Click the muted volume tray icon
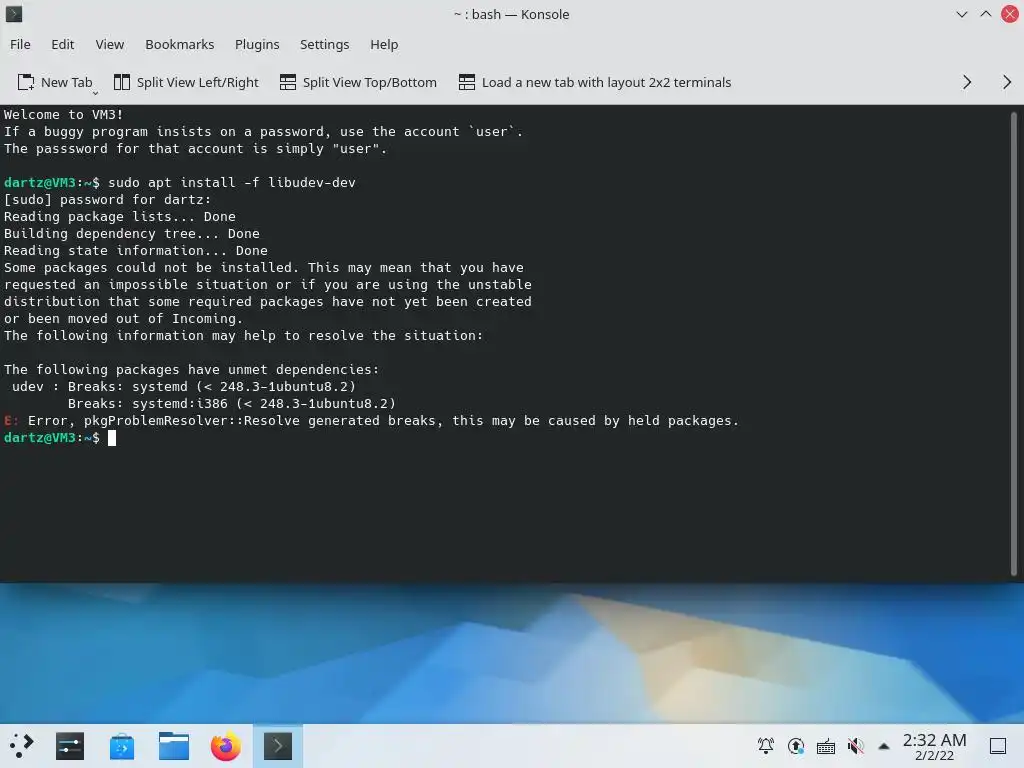1024x768 pixels. tap(856, 745)
